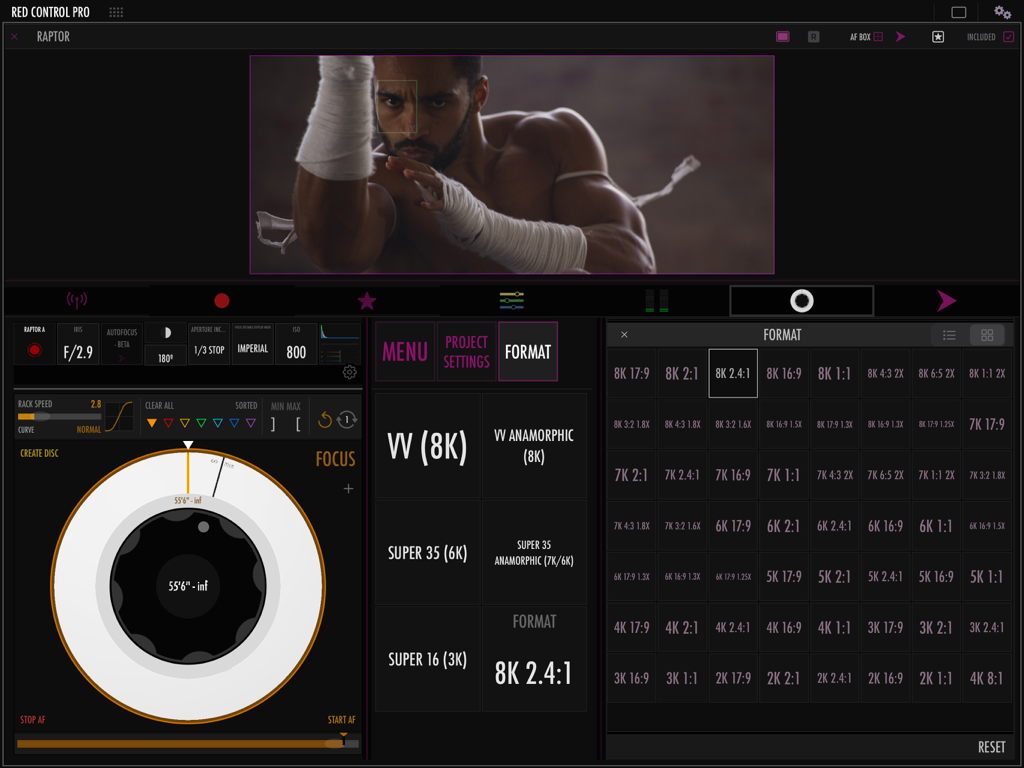
Task: Open the wireless connection tab icon
Action: [x=76, y=300]
